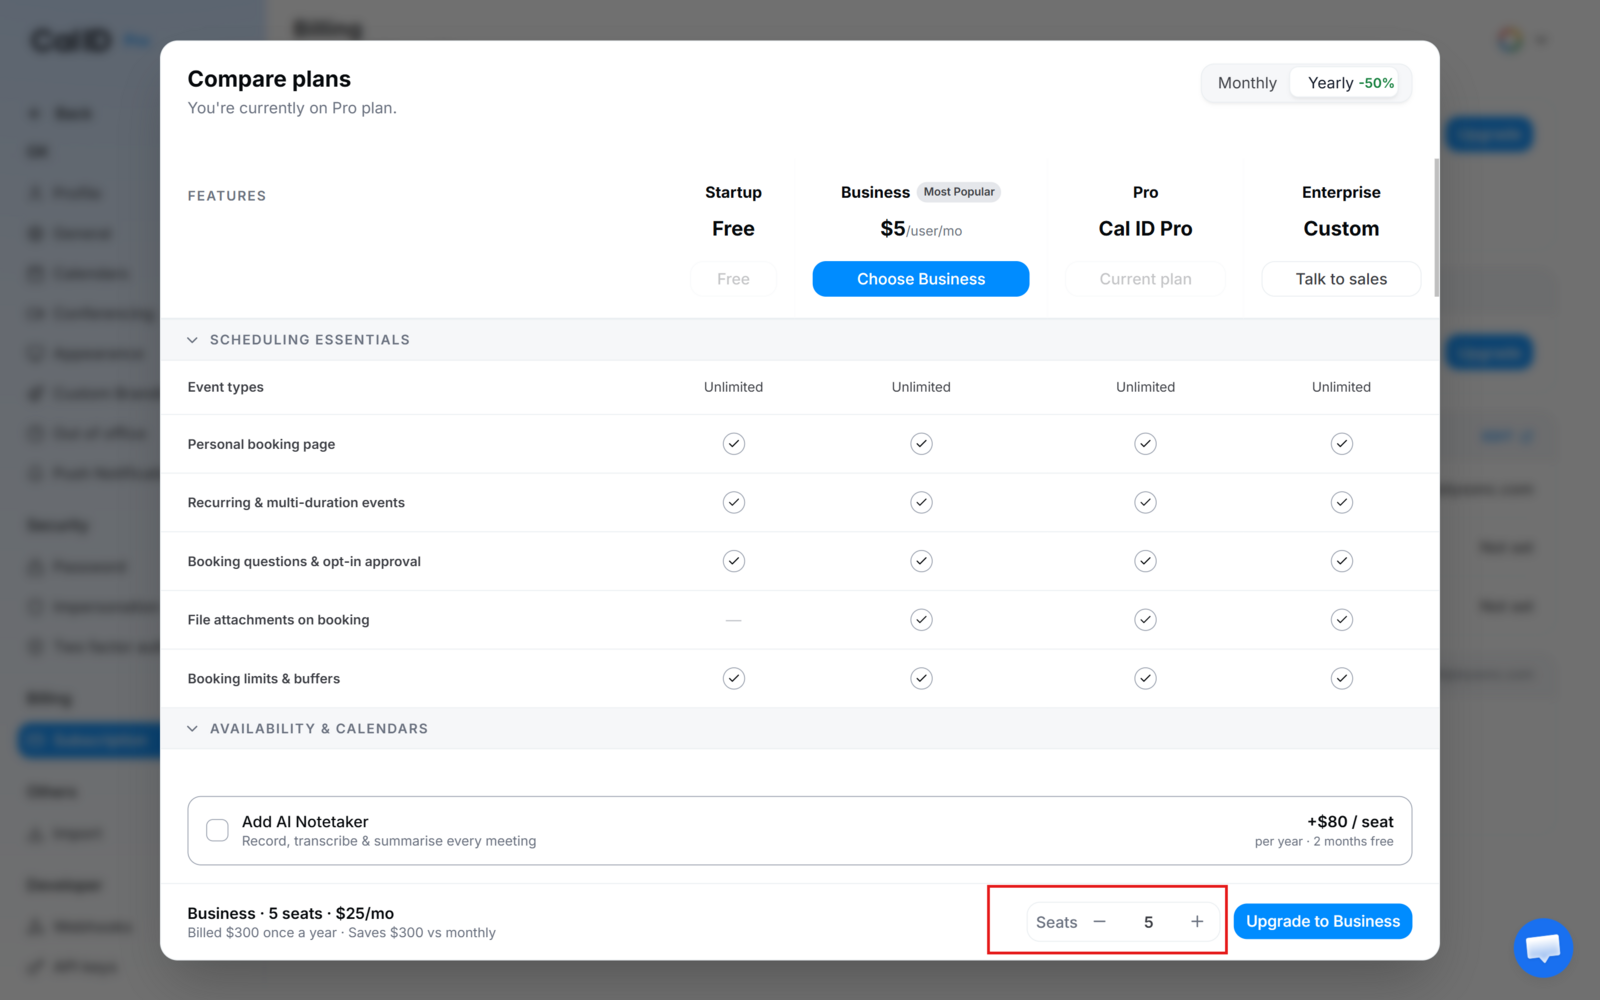Collapse the Availability & Calendars section

pos(192,729)
